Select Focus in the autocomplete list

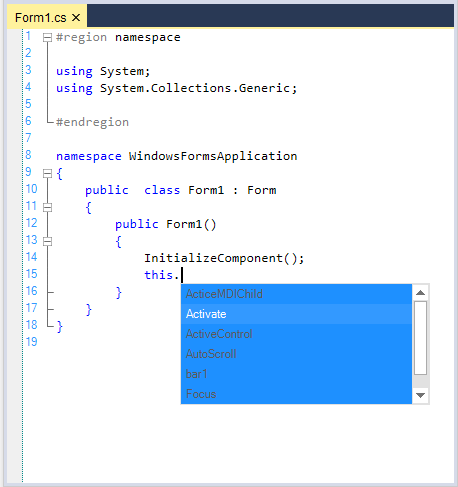click(296, 394)
